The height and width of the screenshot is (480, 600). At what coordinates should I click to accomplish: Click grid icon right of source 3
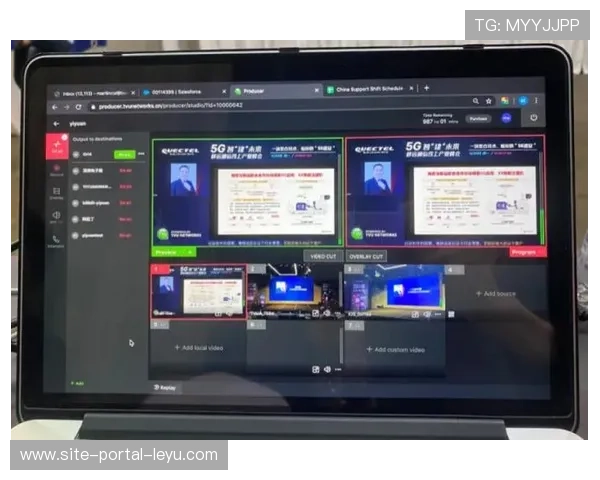pyautogui.click(x=452, y=314)
